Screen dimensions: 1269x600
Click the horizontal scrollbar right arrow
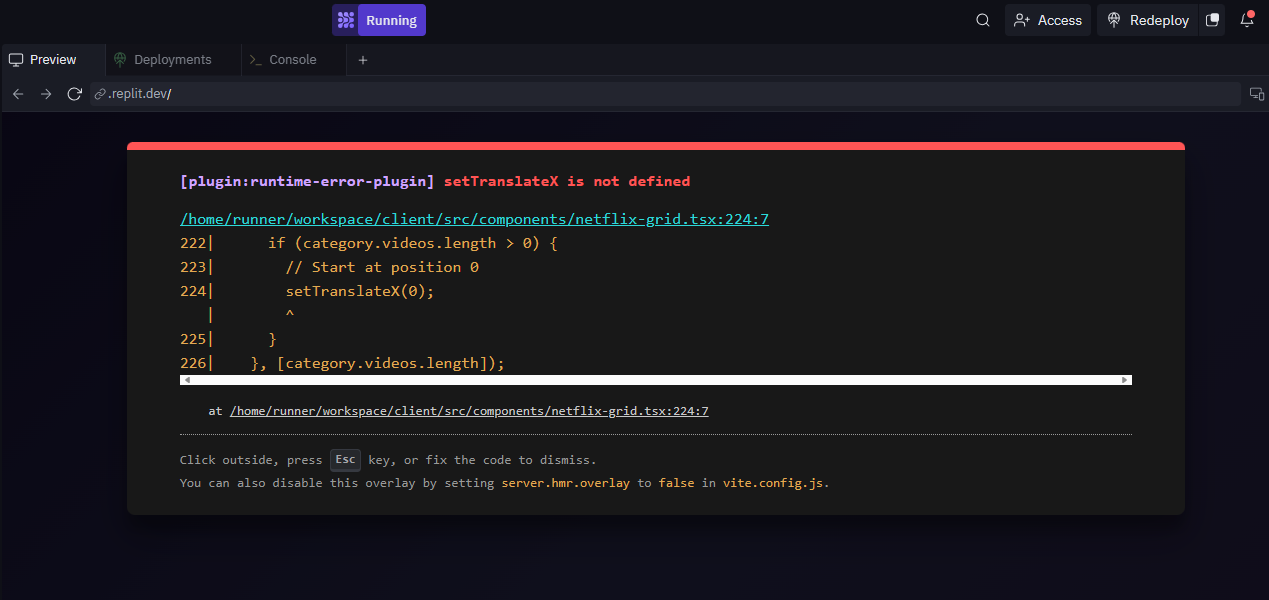click(1125, 380)
